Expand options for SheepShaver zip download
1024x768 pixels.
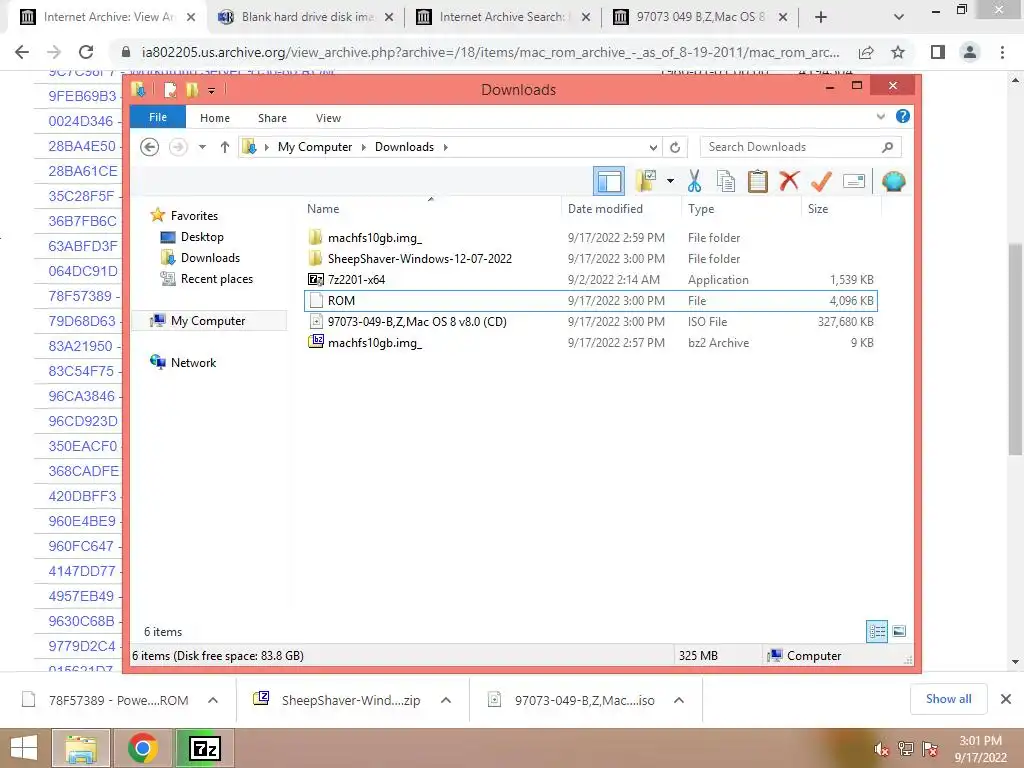tap(446, 700)
